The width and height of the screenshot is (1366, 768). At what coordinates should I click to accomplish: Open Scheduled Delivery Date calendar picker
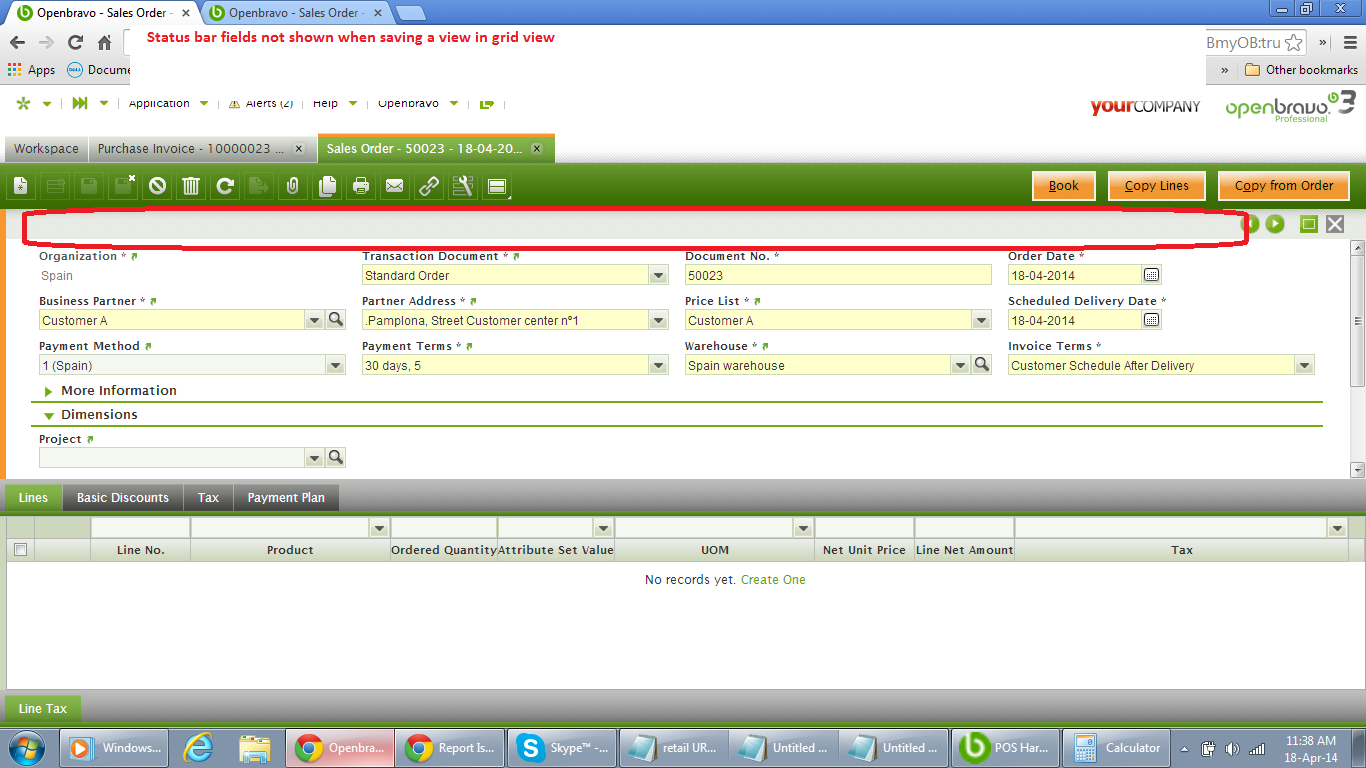tap(1152, 320)
